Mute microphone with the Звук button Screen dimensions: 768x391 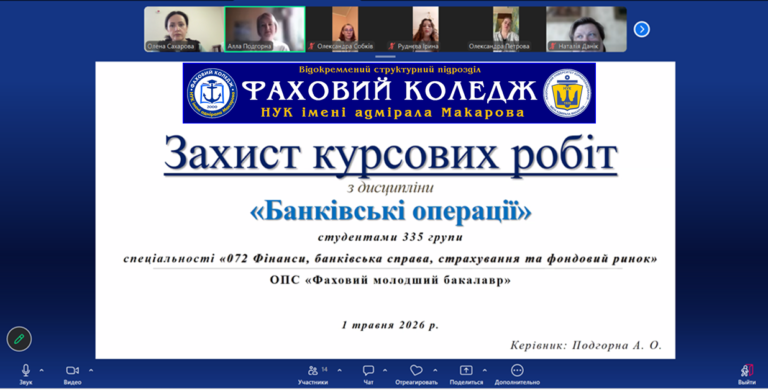[25, 374]
